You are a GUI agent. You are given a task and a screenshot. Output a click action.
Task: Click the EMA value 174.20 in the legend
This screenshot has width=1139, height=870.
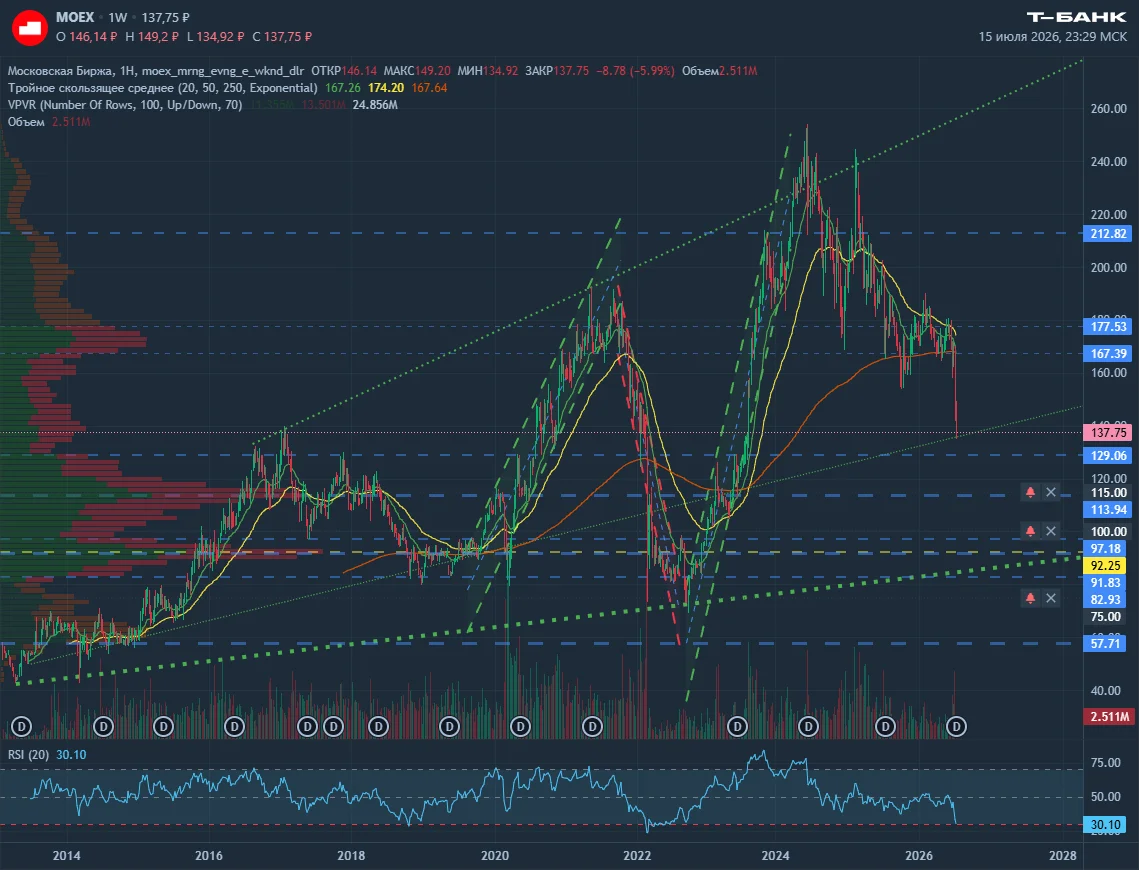click(x=386, y=88)
